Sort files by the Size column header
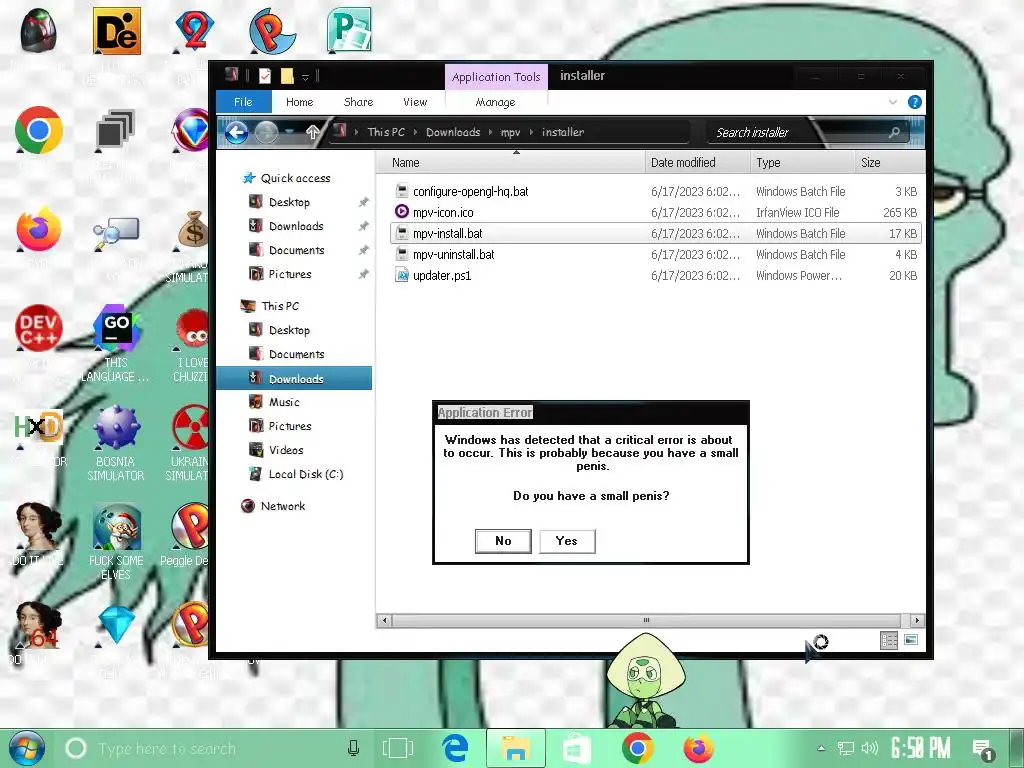This screenshot has height=768, width=1024. point(889,163)
